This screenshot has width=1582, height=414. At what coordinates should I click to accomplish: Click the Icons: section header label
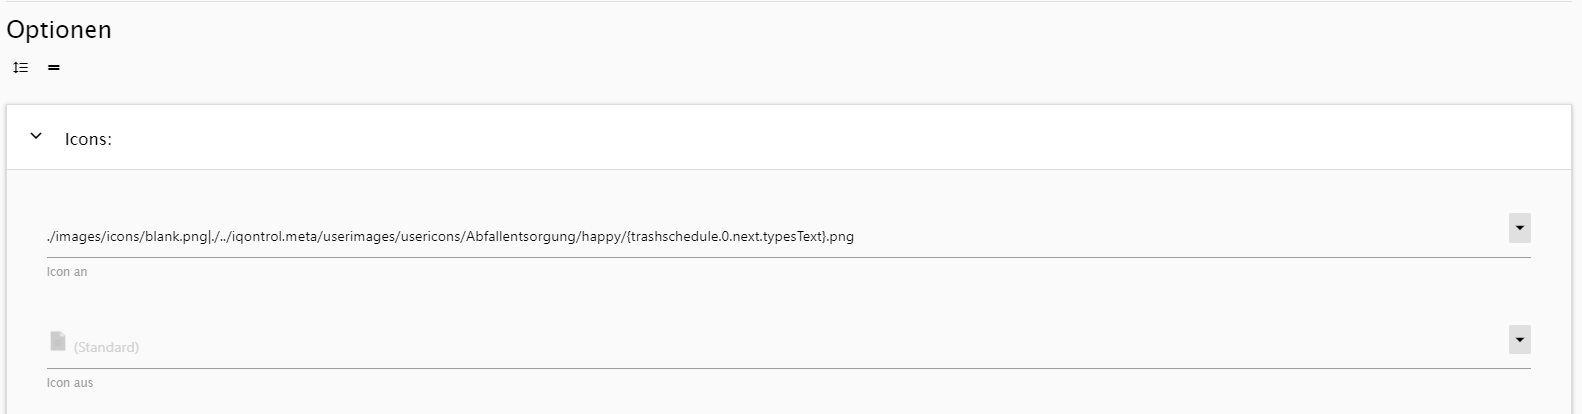pyautogui.click(x=88, y=139)
